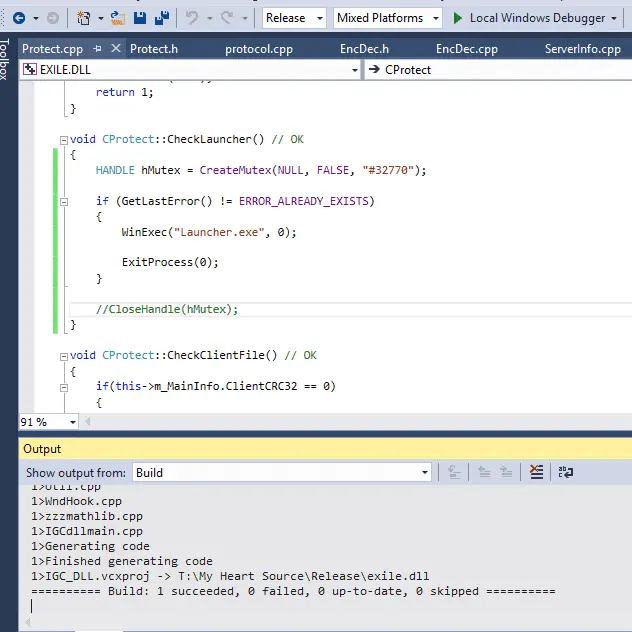The width and height of the screenshot is (632, 632).
Task: Click the zzzmathlib.cpp output line
Action: [87, 516]
